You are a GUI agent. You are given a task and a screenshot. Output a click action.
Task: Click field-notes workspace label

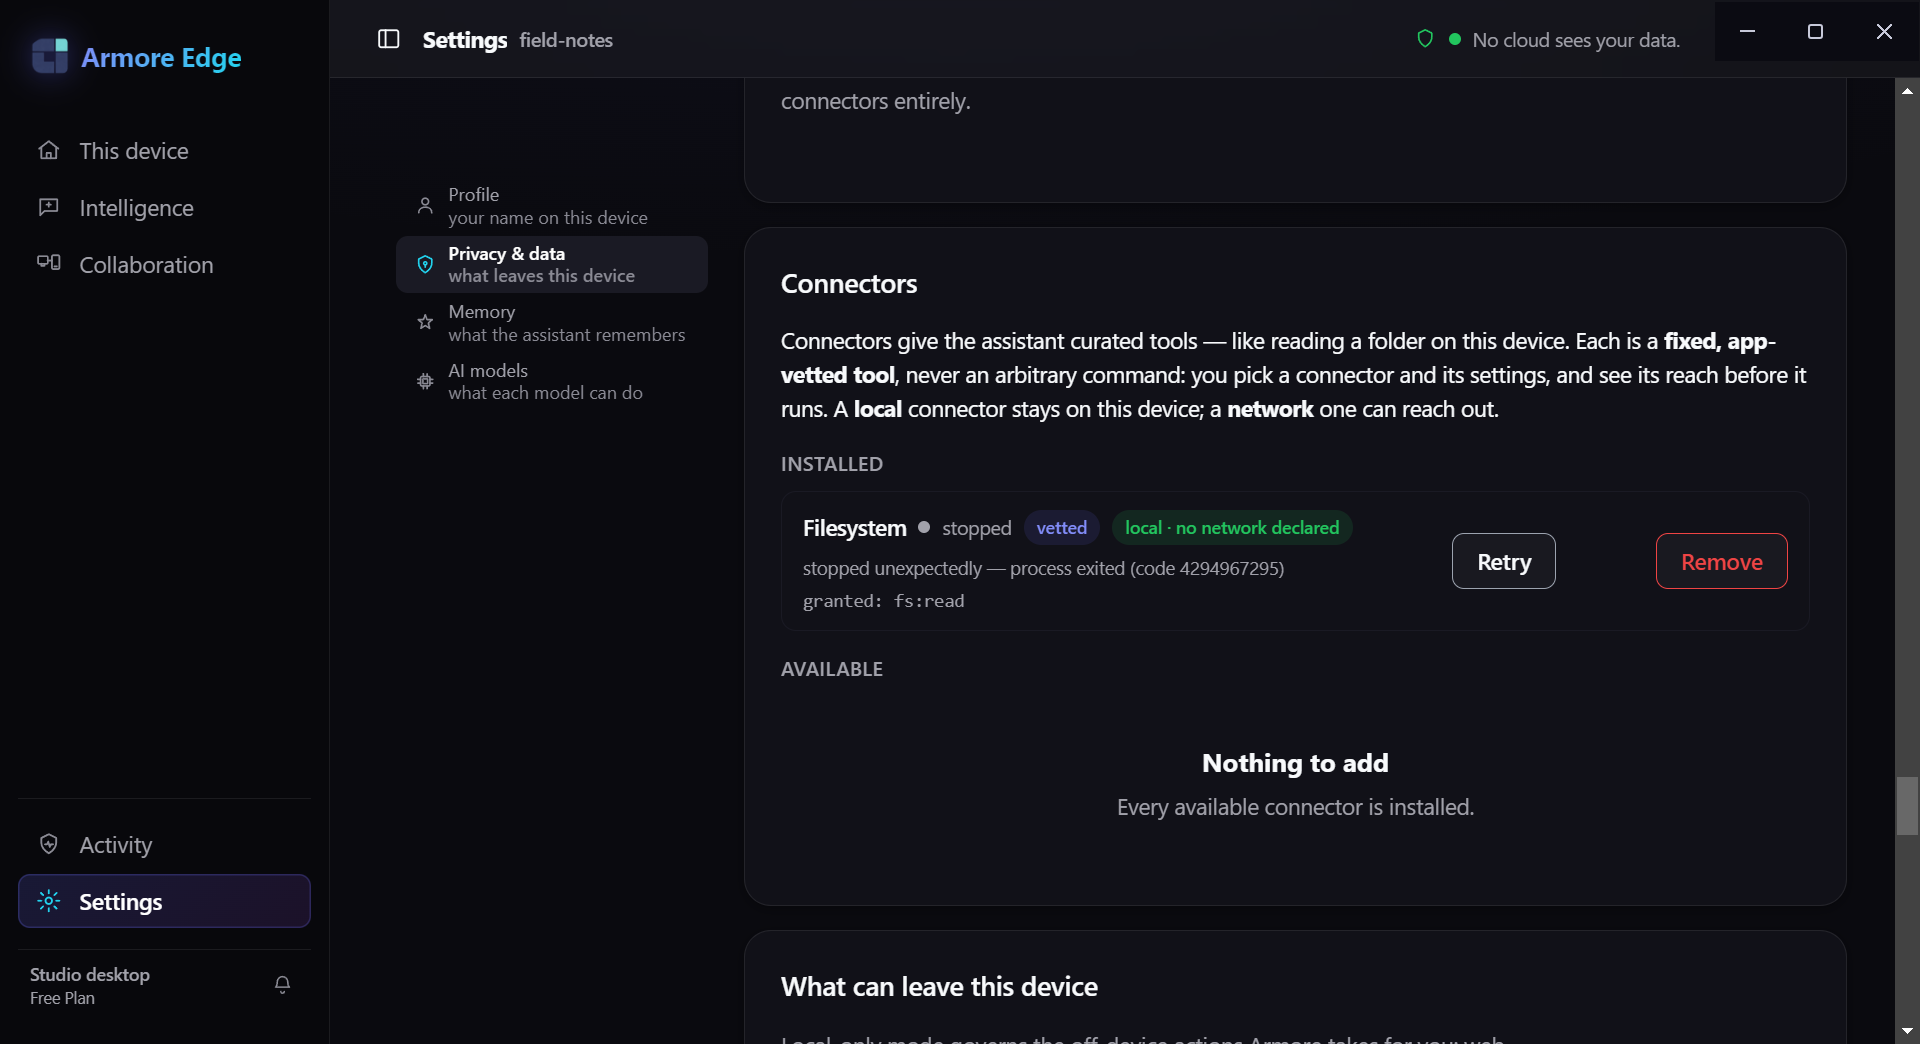coord(566,40)
